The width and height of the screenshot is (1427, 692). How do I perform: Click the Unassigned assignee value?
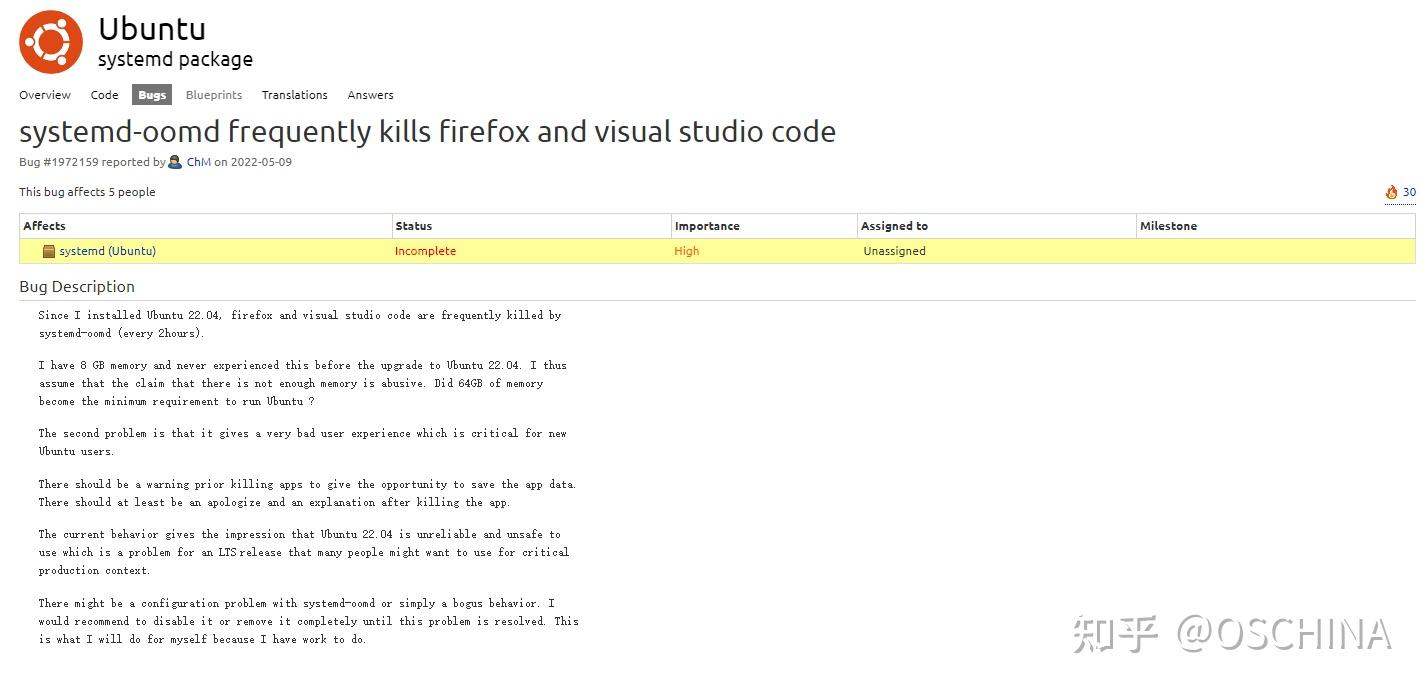pyautogui.click(x=894, y=251)
